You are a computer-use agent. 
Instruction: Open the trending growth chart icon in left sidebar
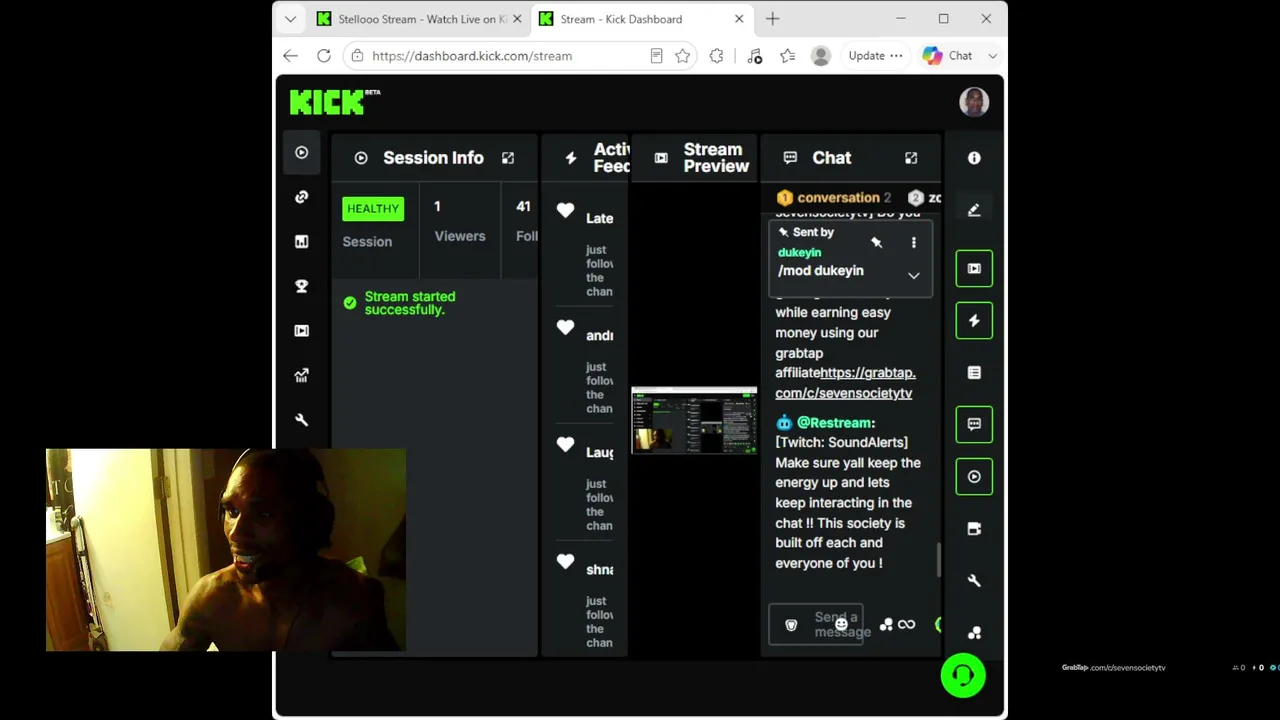301,375
